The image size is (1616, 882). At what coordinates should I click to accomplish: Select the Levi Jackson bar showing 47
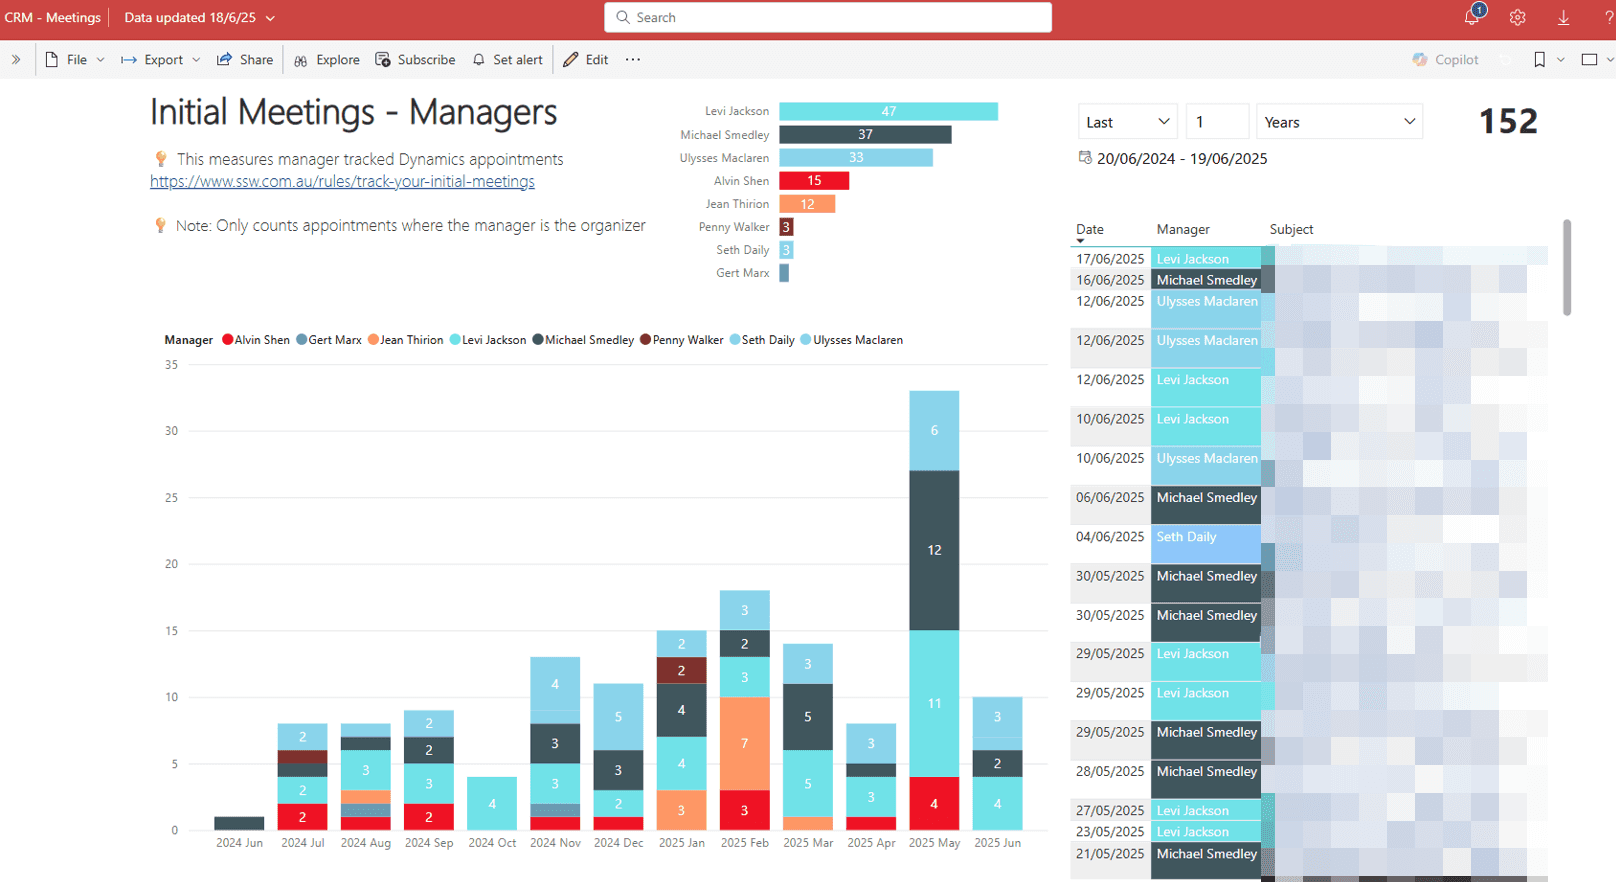click(888, 111)
